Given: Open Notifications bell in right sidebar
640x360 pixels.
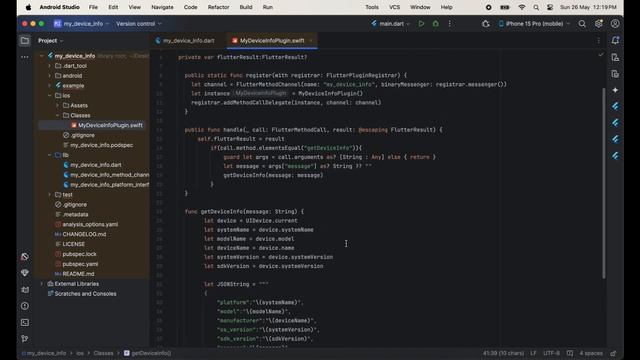Looking at the screenshot, I should 615,40.
